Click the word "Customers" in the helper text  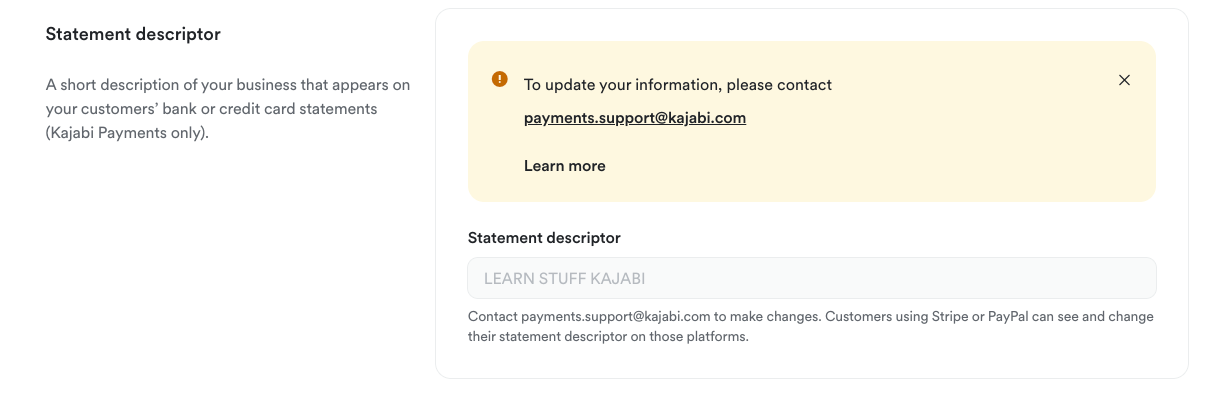point(860,317)
